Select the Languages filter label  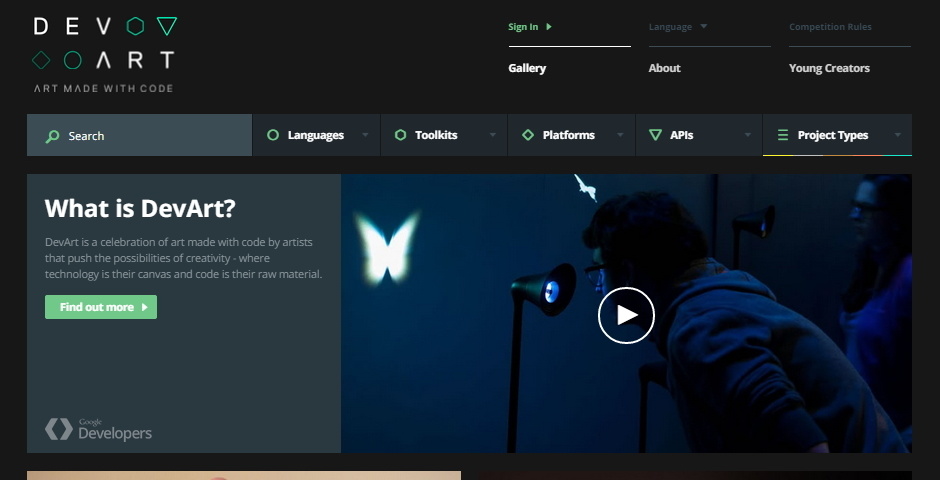[x=315, y=135]
